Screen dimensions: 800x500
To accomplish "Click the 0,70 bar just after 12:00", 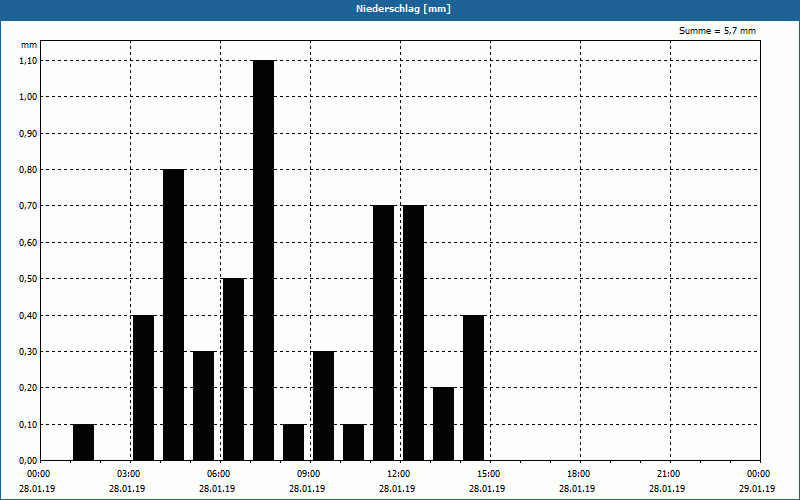I will (x=413, y=333).
